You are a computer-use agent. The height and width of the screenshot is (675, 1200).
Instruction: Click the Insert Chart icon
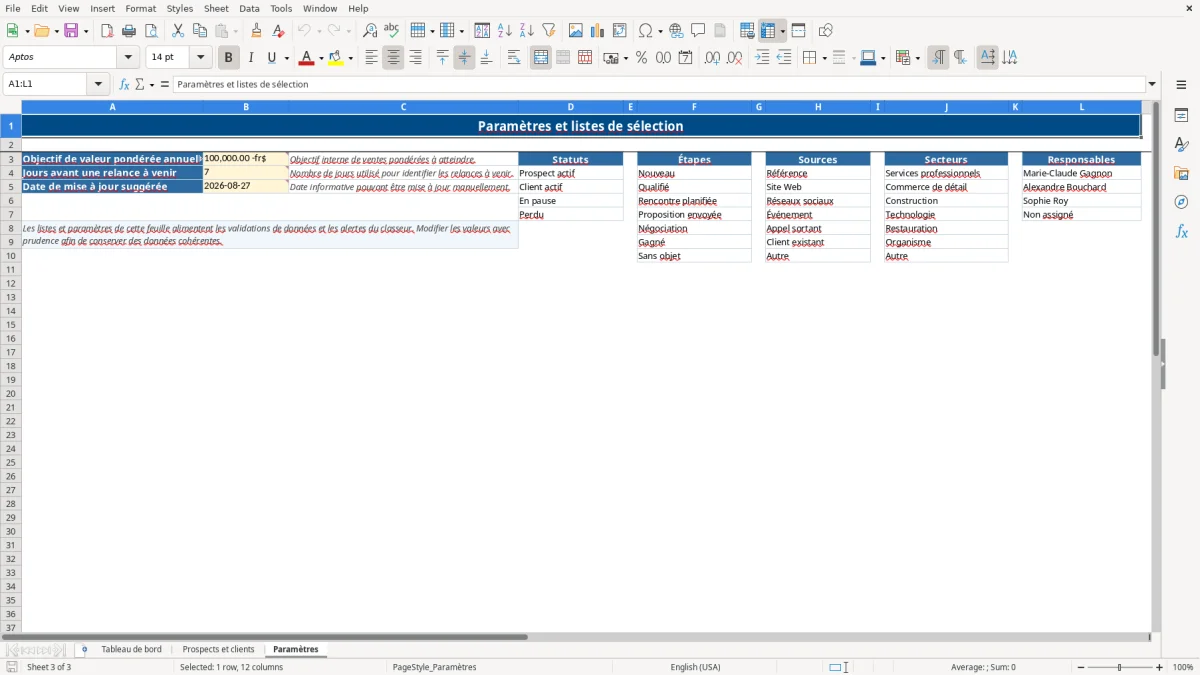coord(597,31)
